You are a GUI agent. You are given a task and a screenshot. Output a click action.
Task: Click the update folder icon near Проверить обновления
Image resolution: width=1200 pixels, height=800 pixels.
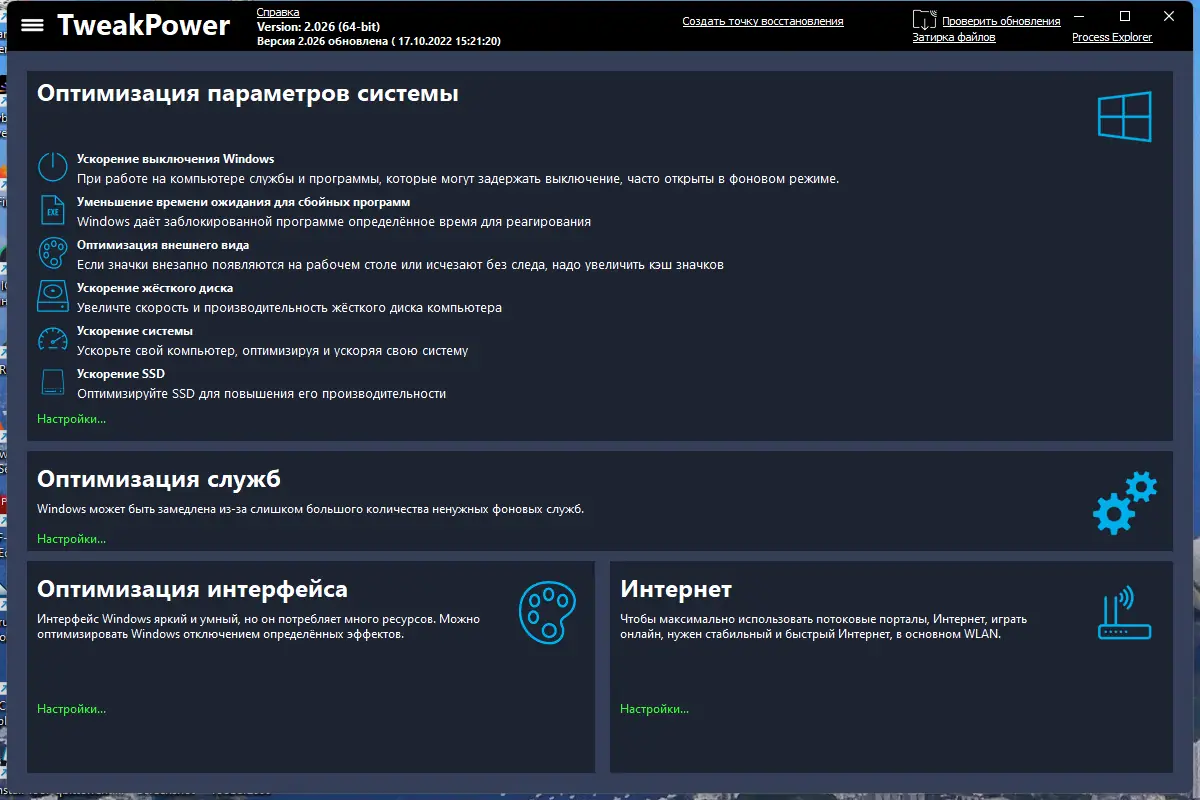[924, 20]
